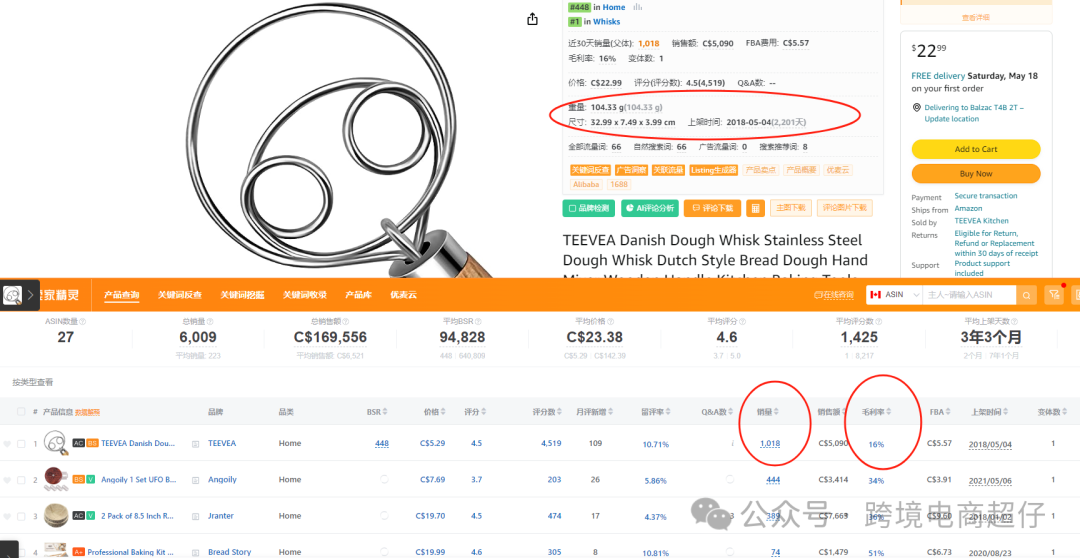The width and height of the screenshot is (1080, 558).
Task: Click the help icon beside 平均价格
Action: point(610,322)
